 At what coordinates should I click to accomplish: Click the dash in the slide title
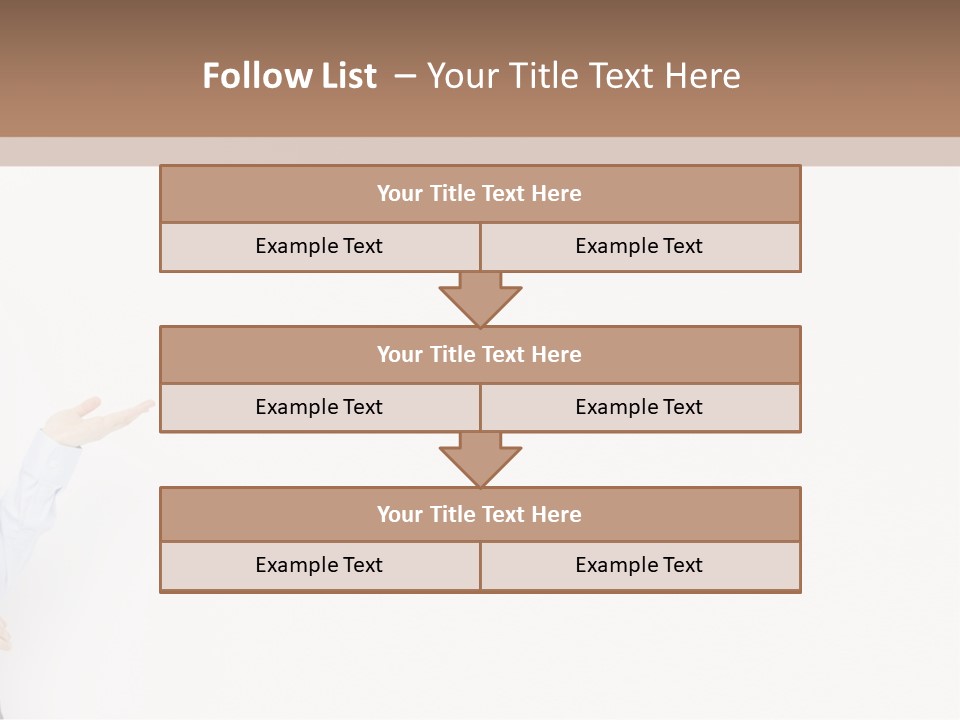[x=405, y=76]
